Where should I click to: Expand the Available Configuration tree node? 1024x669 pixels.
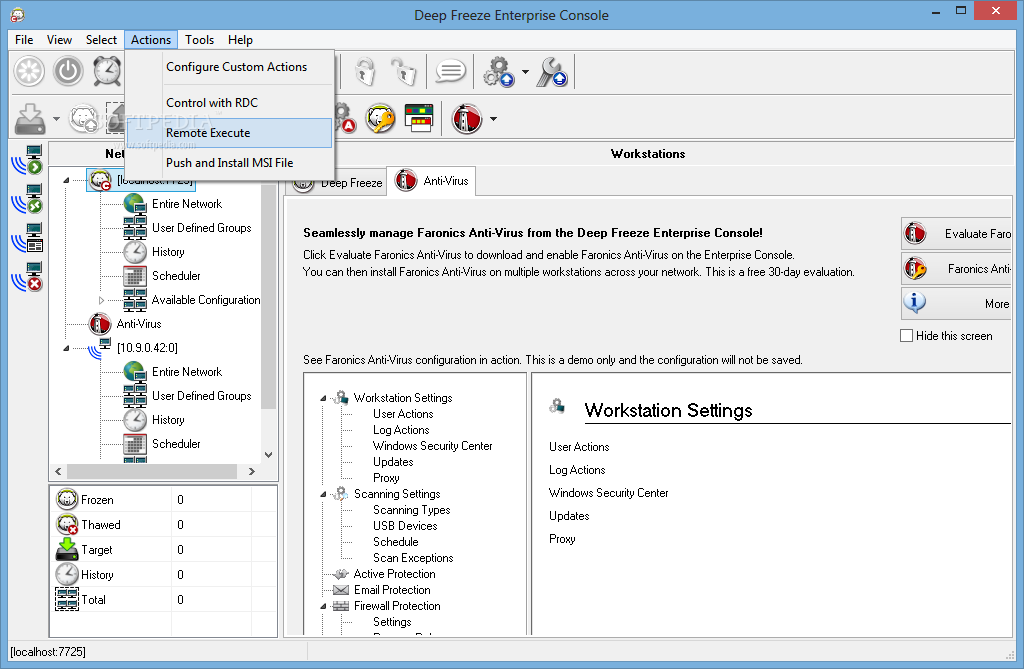(x=101, y=301)
